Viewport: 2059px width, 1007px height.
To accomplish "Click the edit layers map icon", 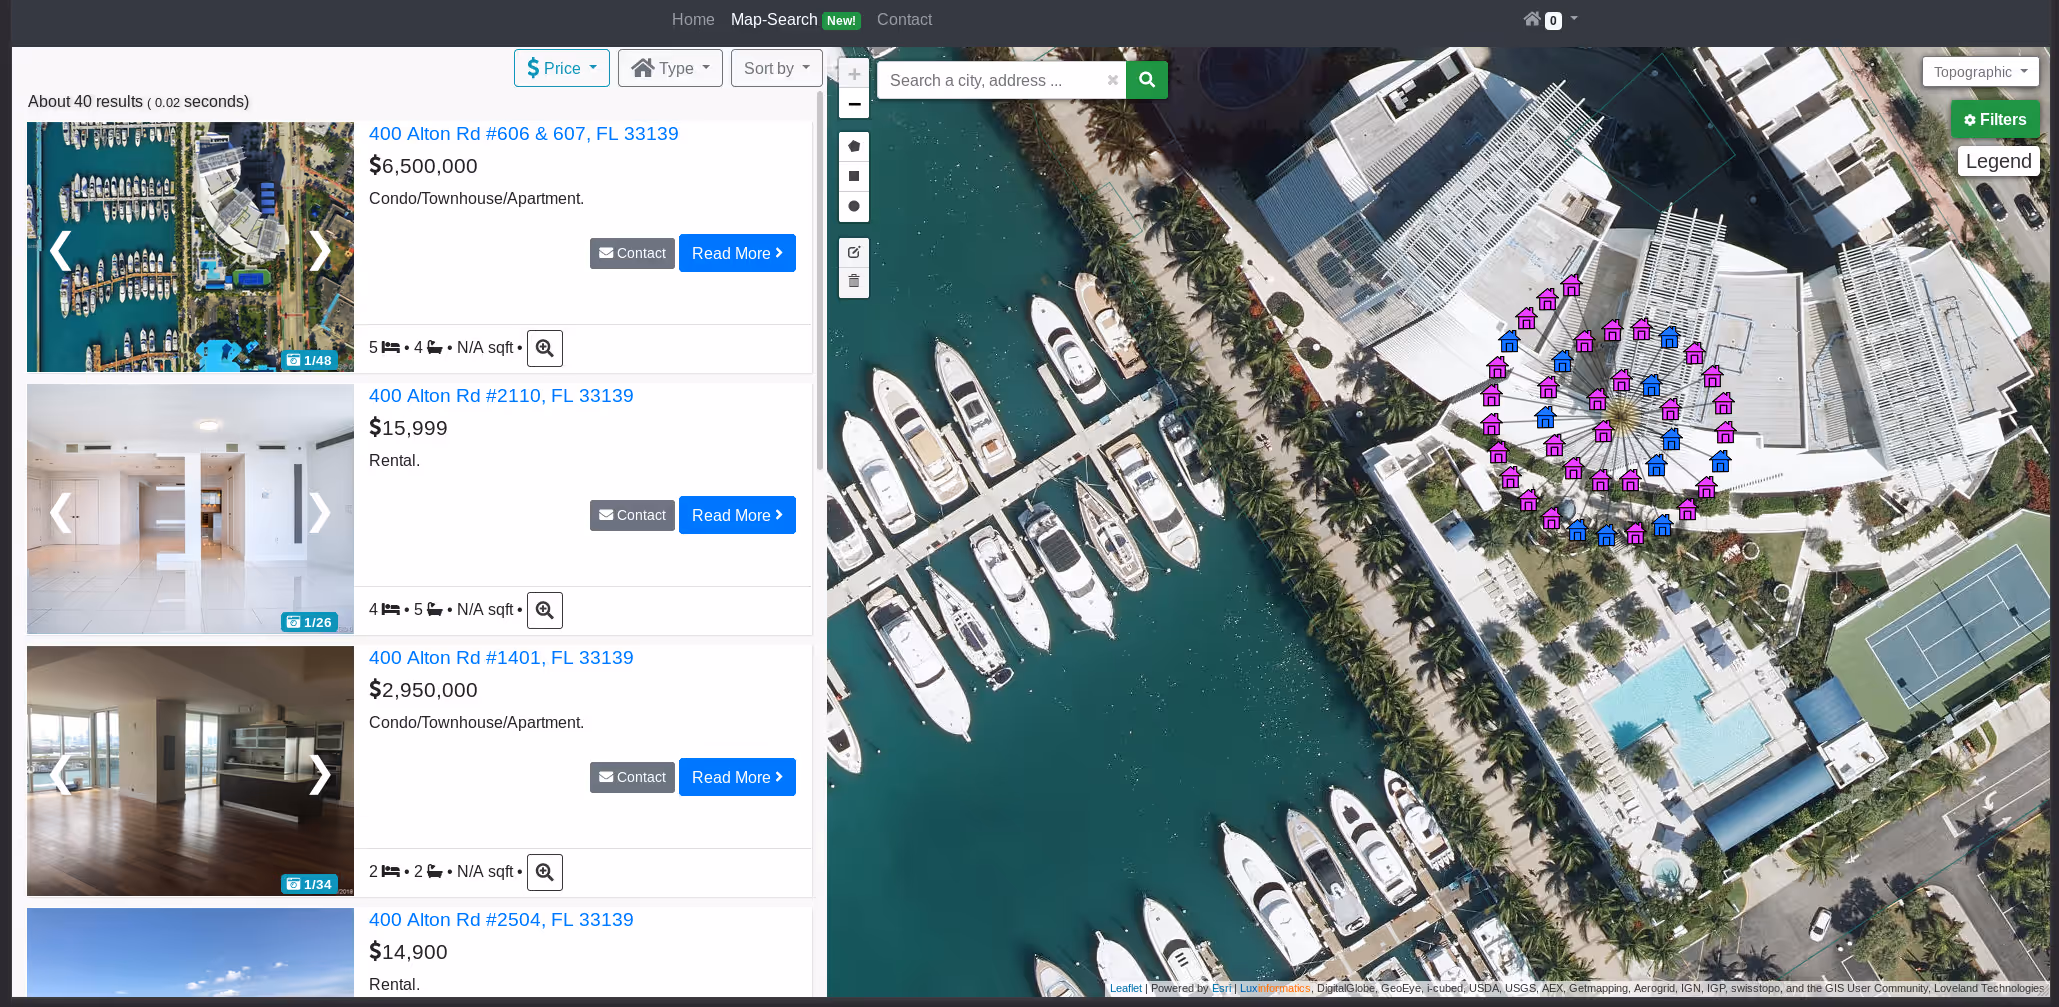I will pyautogui.click(x=853, y=252).
